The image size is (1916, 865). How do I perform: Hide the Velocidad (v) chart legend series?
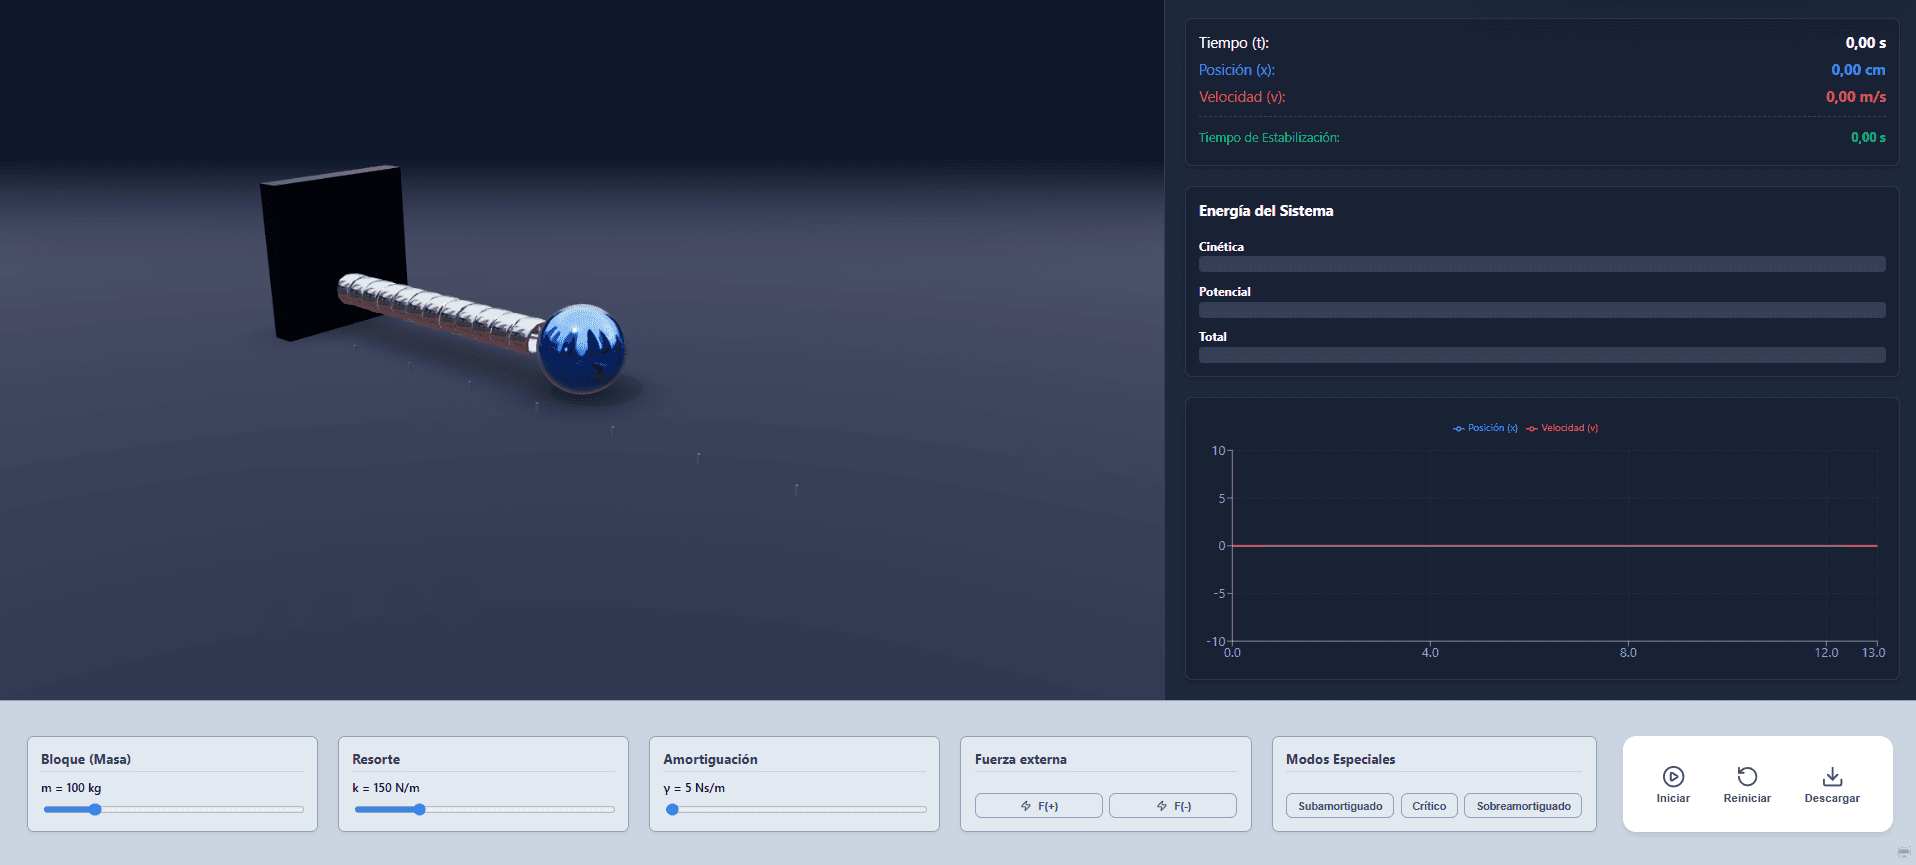1562,428
